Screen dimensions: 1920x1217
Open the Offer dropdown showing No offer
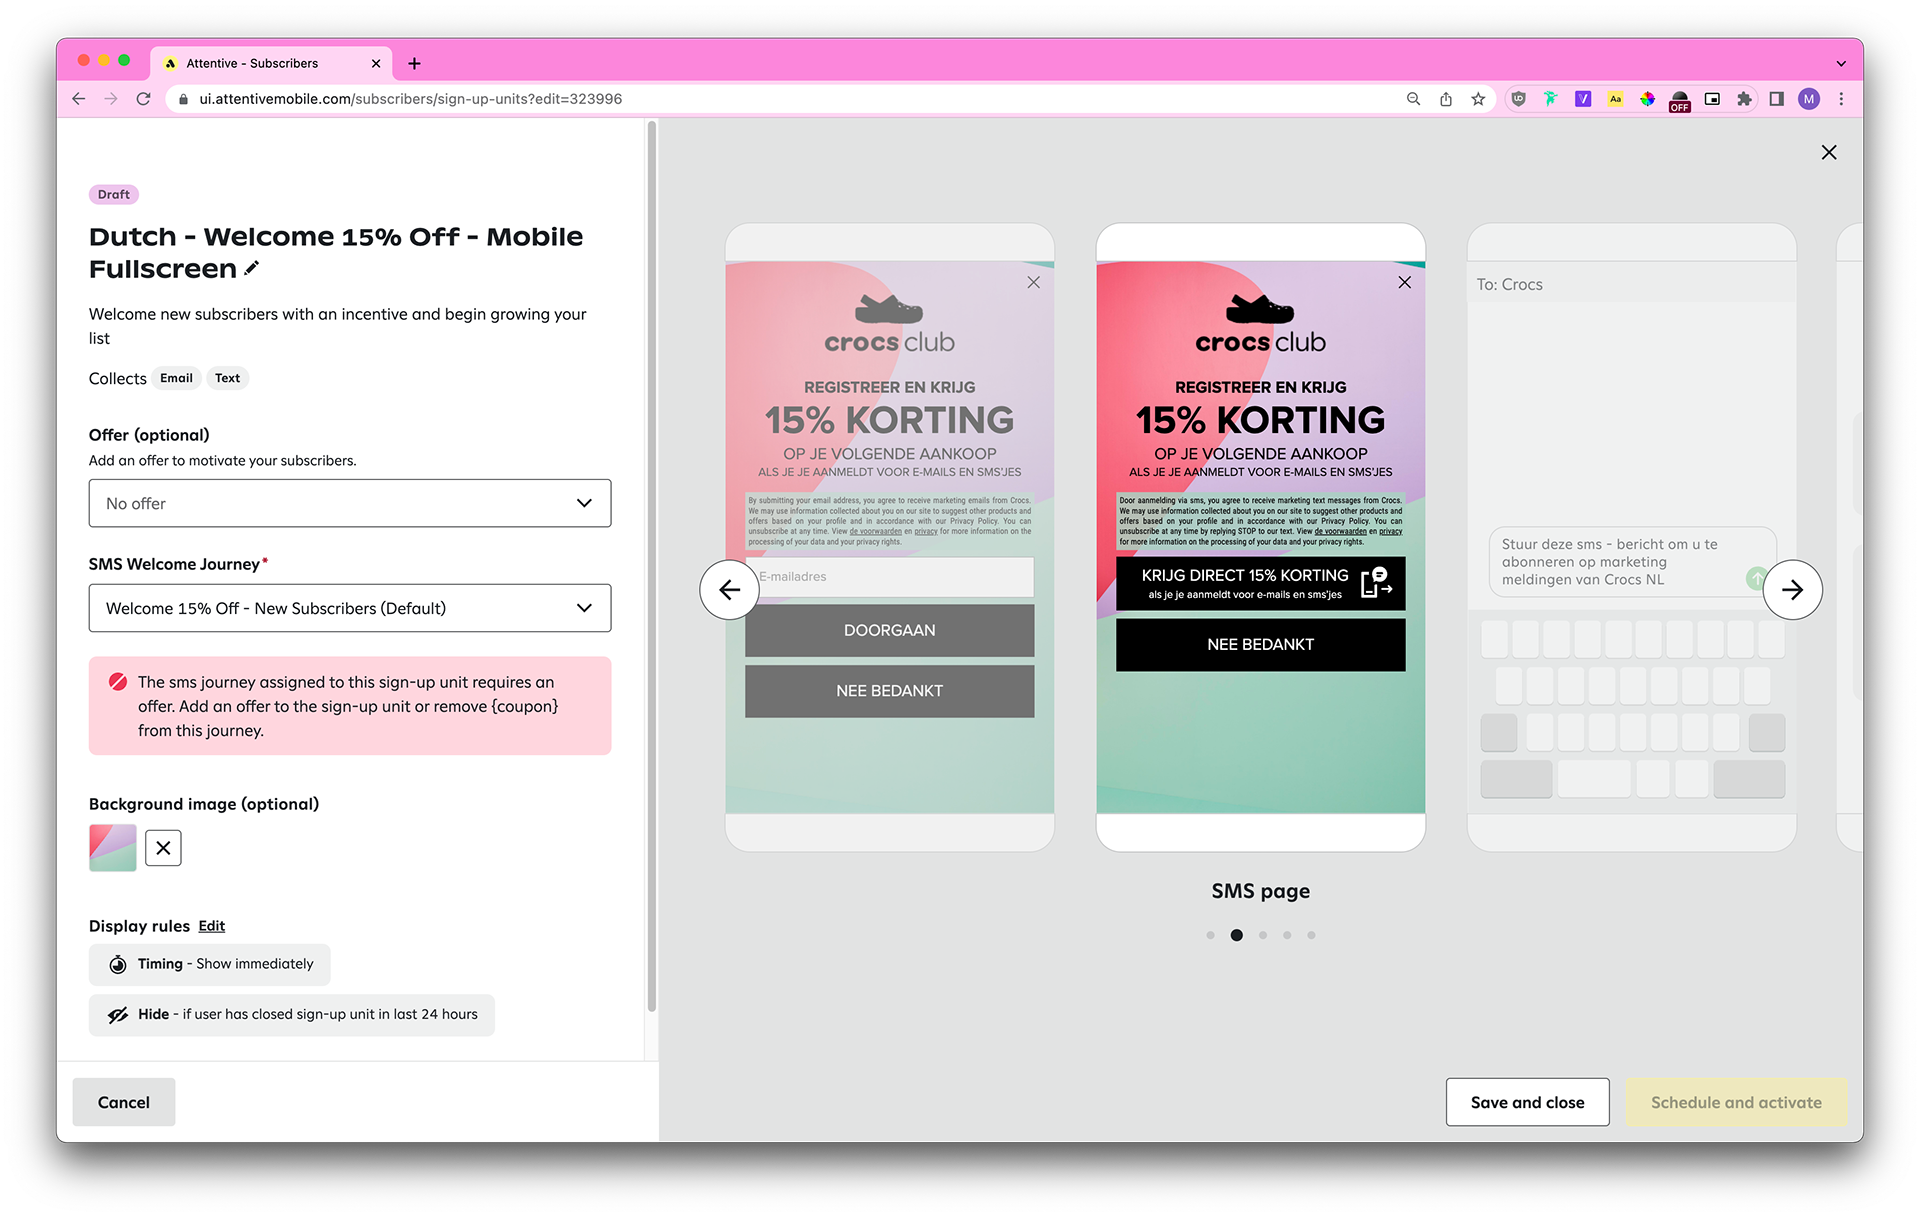349,503
